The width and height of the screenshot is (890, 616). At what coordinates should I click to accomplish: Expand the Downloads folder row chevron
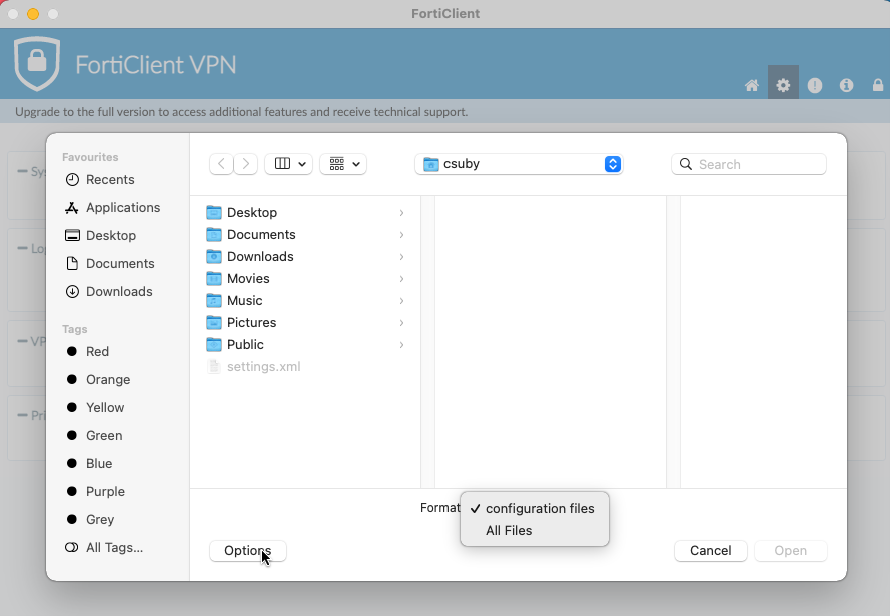pos(401,257)
